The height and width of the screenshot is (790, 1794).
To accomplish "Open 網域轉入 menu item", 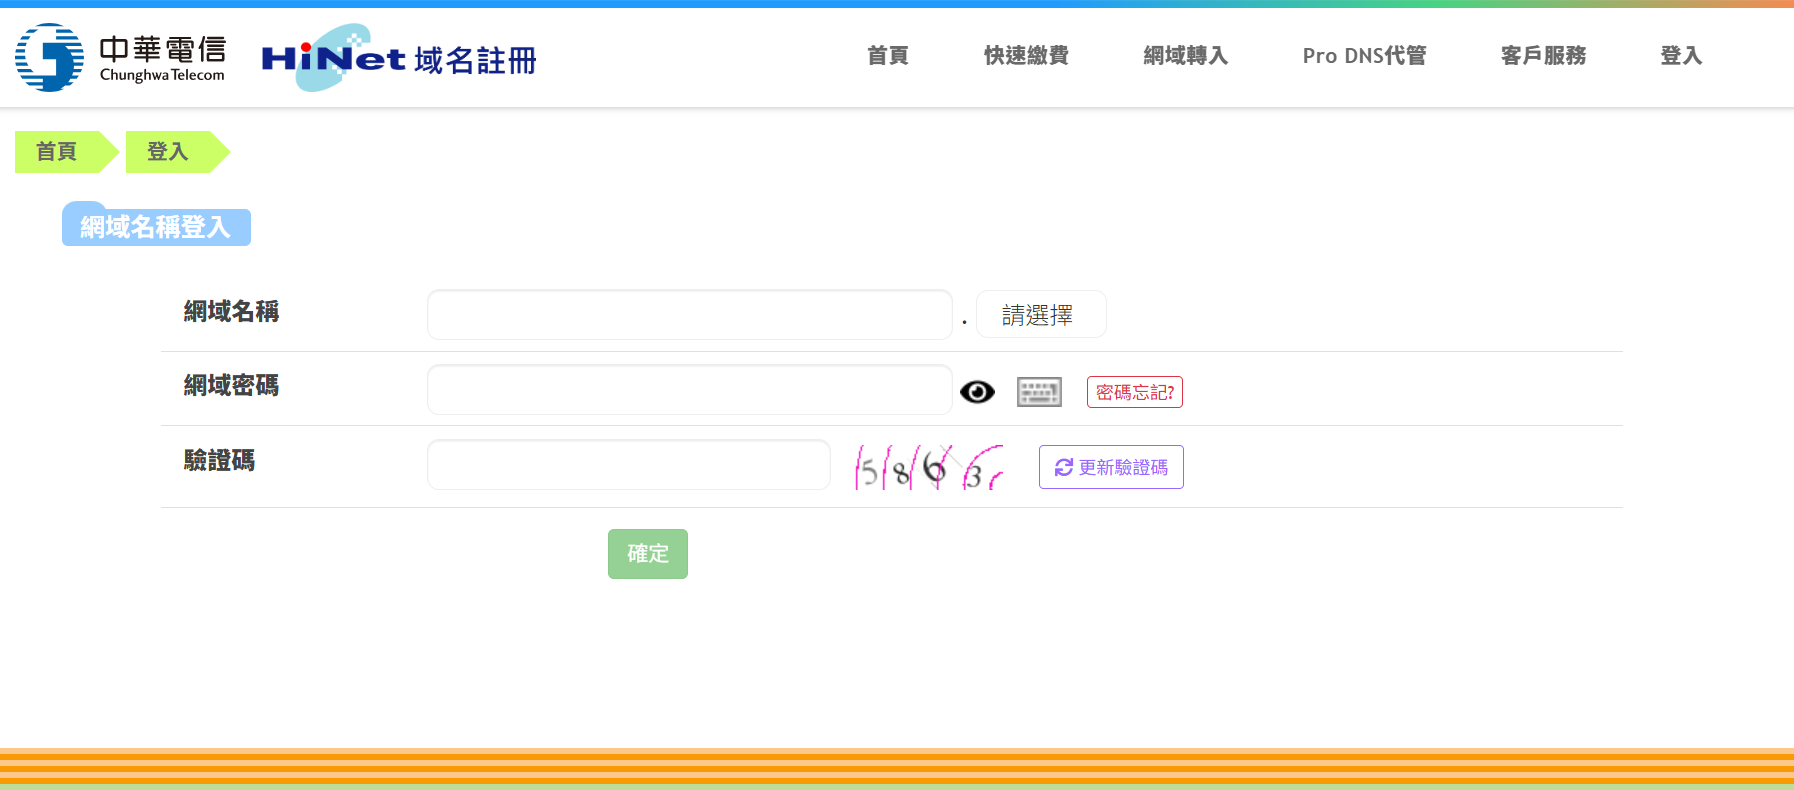I will (x=1186, y=56).
